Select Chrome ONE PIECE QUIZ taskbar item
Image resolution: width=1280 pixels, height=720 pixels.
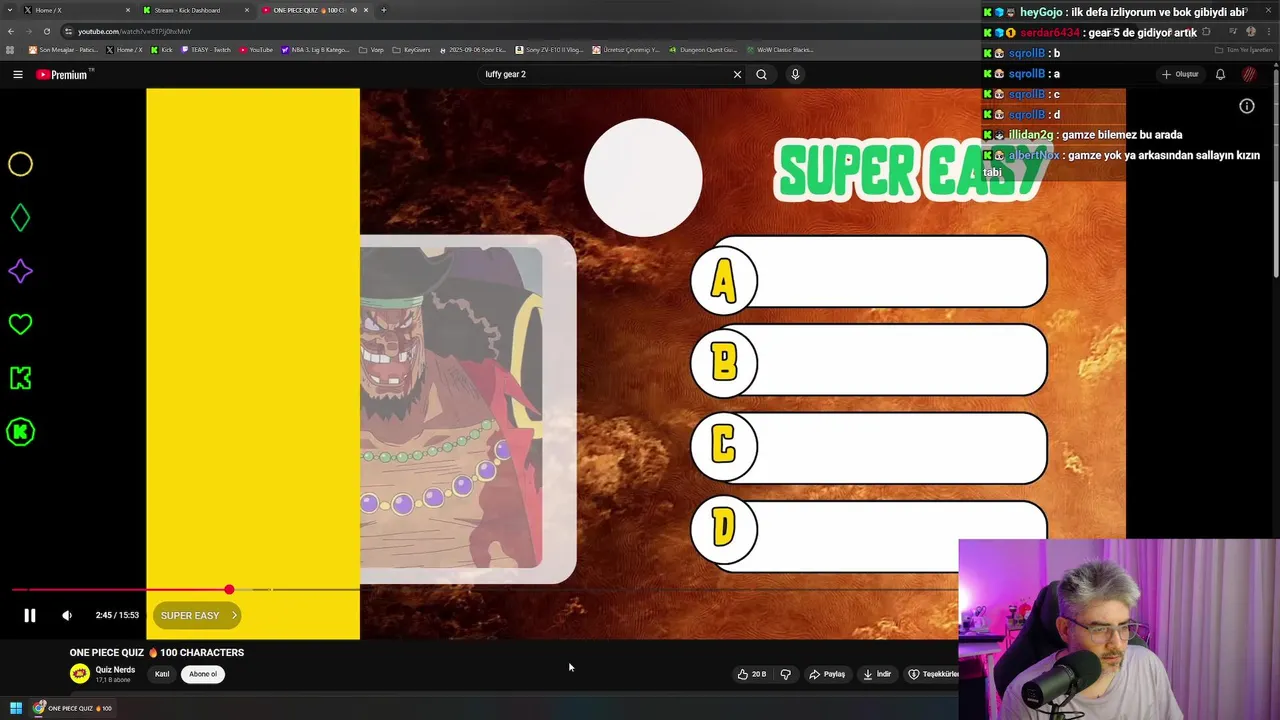[74, 708]
